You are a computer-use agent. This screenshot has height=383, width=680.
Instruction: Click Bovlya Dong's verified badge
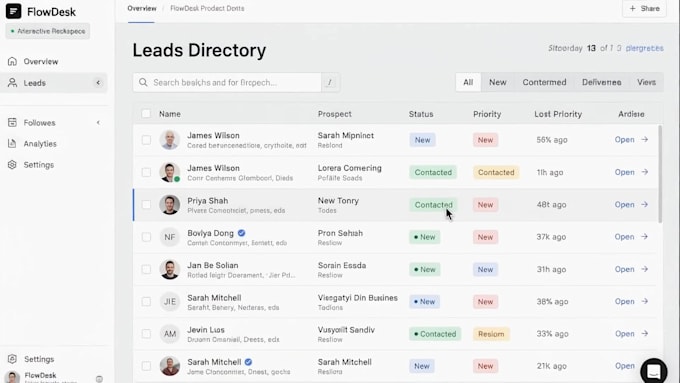(242, 233)
